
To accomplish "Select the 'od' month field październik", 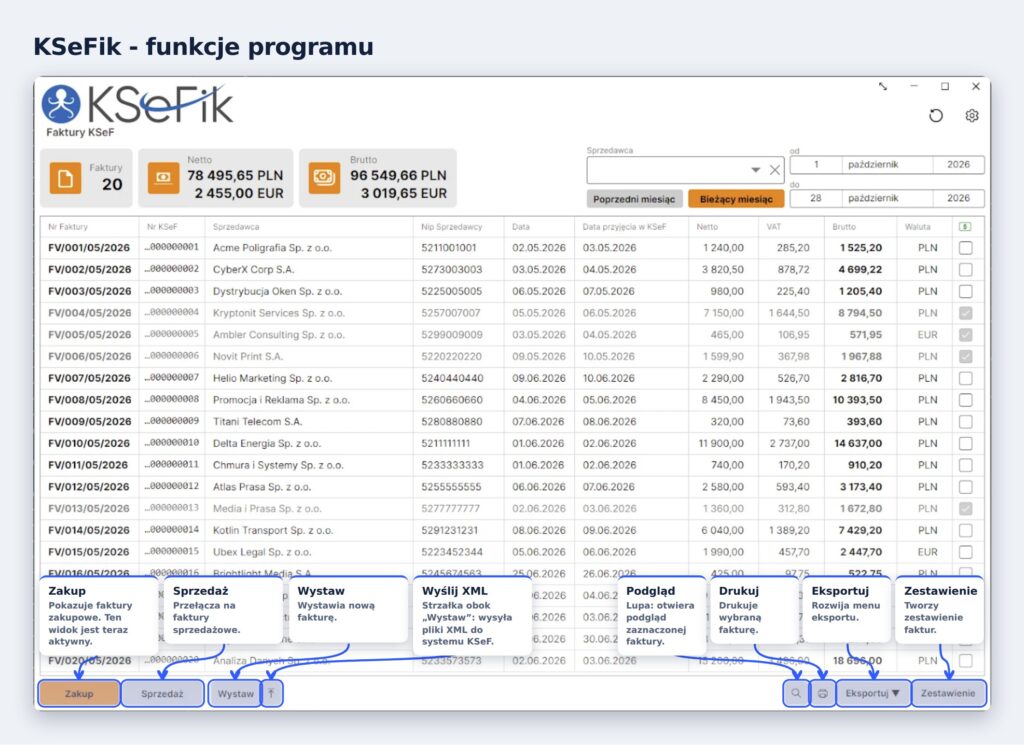I will pyautogui.click(x=888, y=165).
